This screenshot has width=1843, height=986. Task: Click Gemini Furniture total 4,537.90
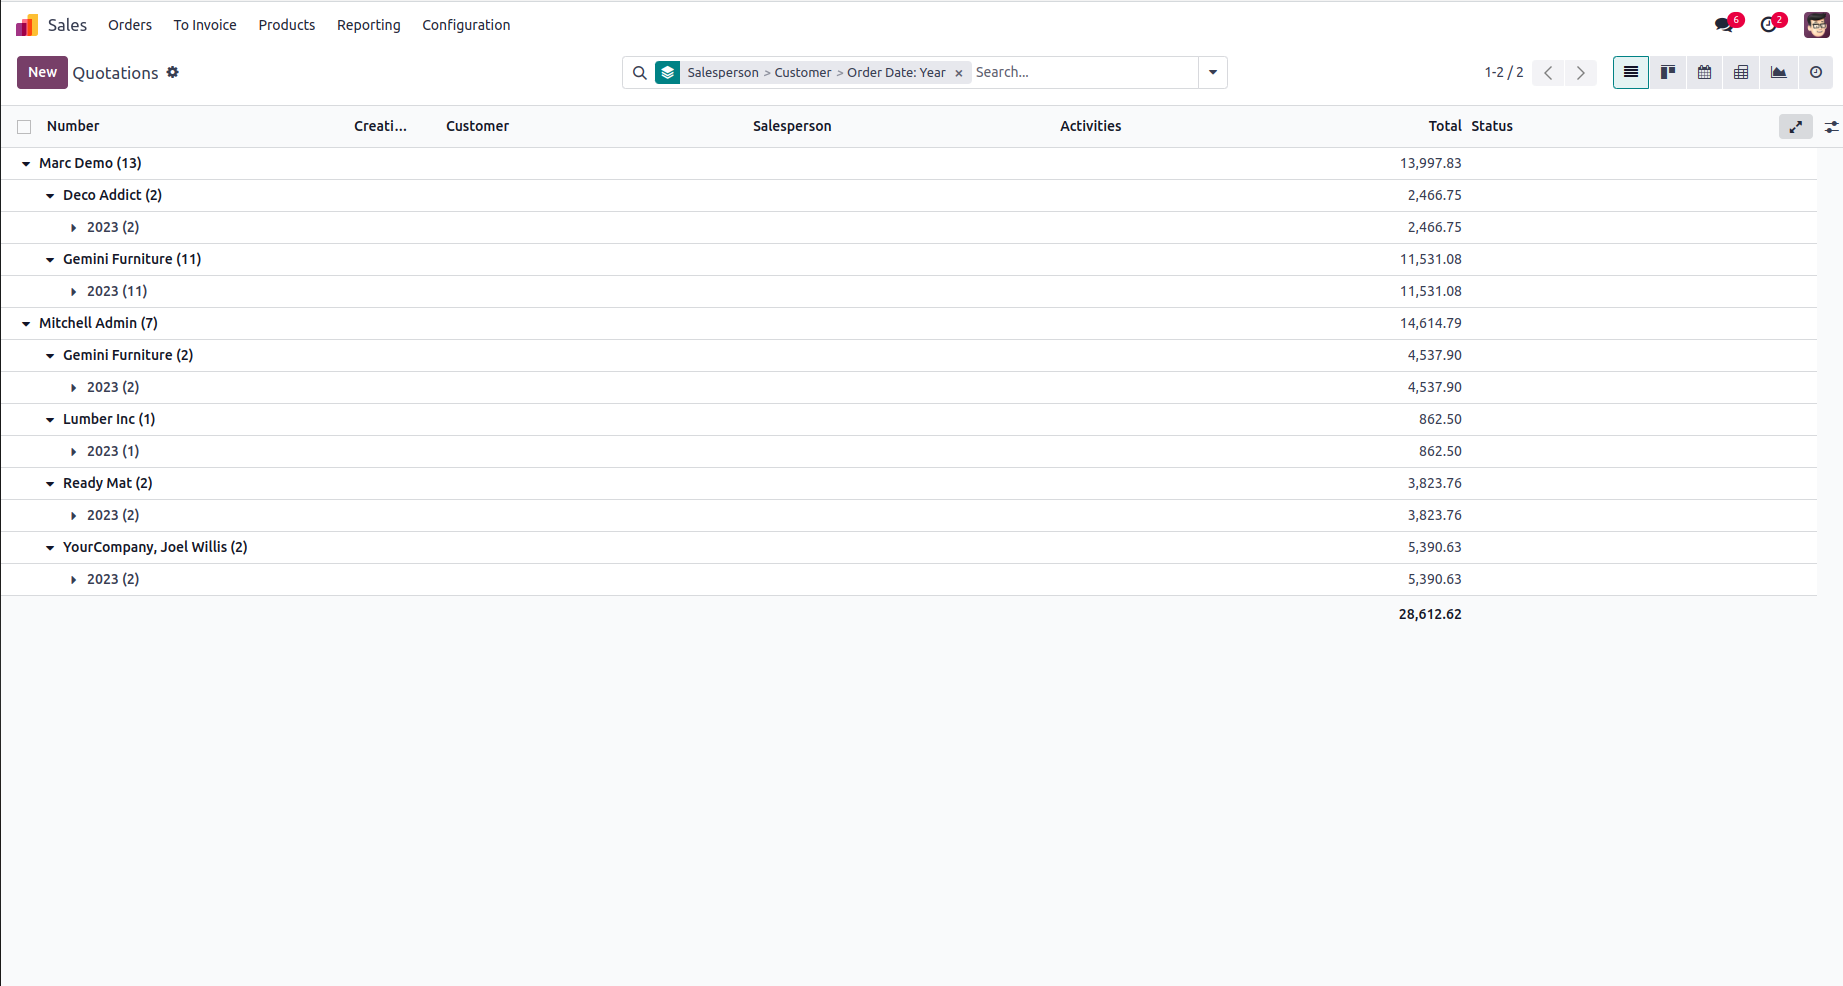click(1434, 355)
